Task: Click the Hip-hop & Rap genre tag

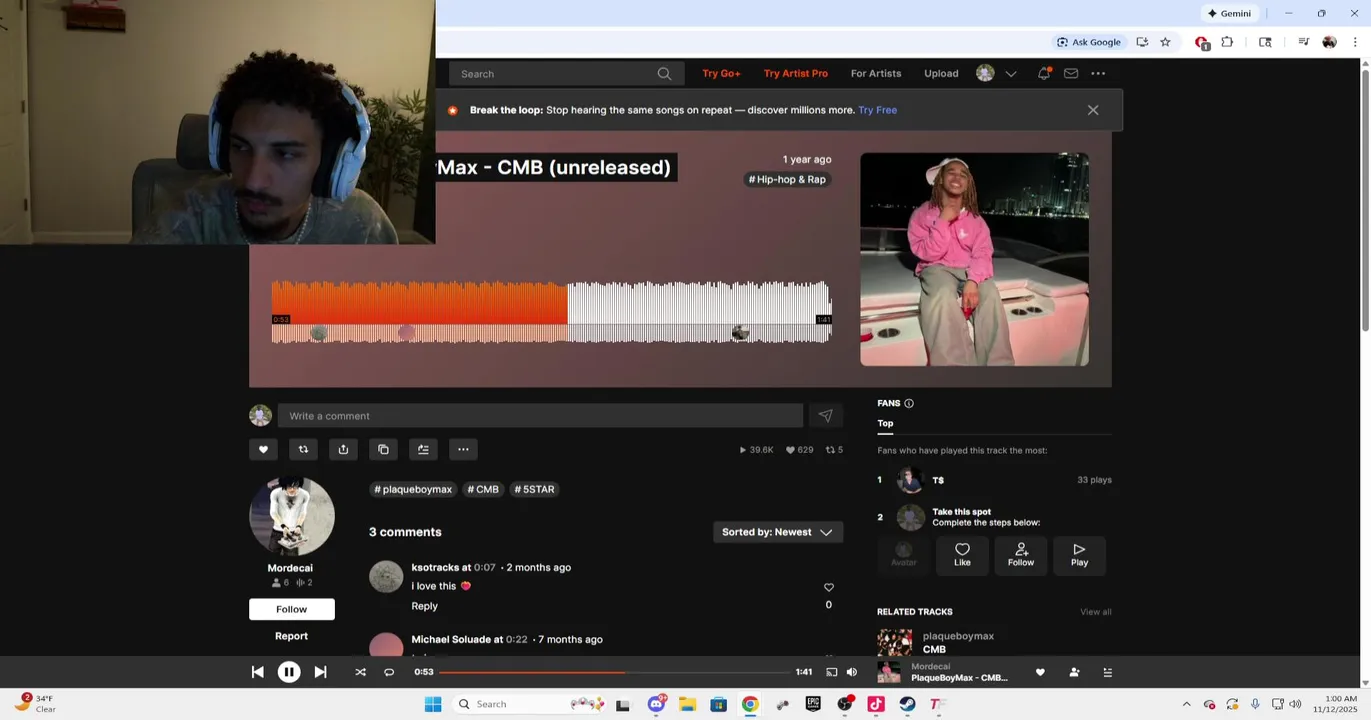Action: [x=787, y=180]
